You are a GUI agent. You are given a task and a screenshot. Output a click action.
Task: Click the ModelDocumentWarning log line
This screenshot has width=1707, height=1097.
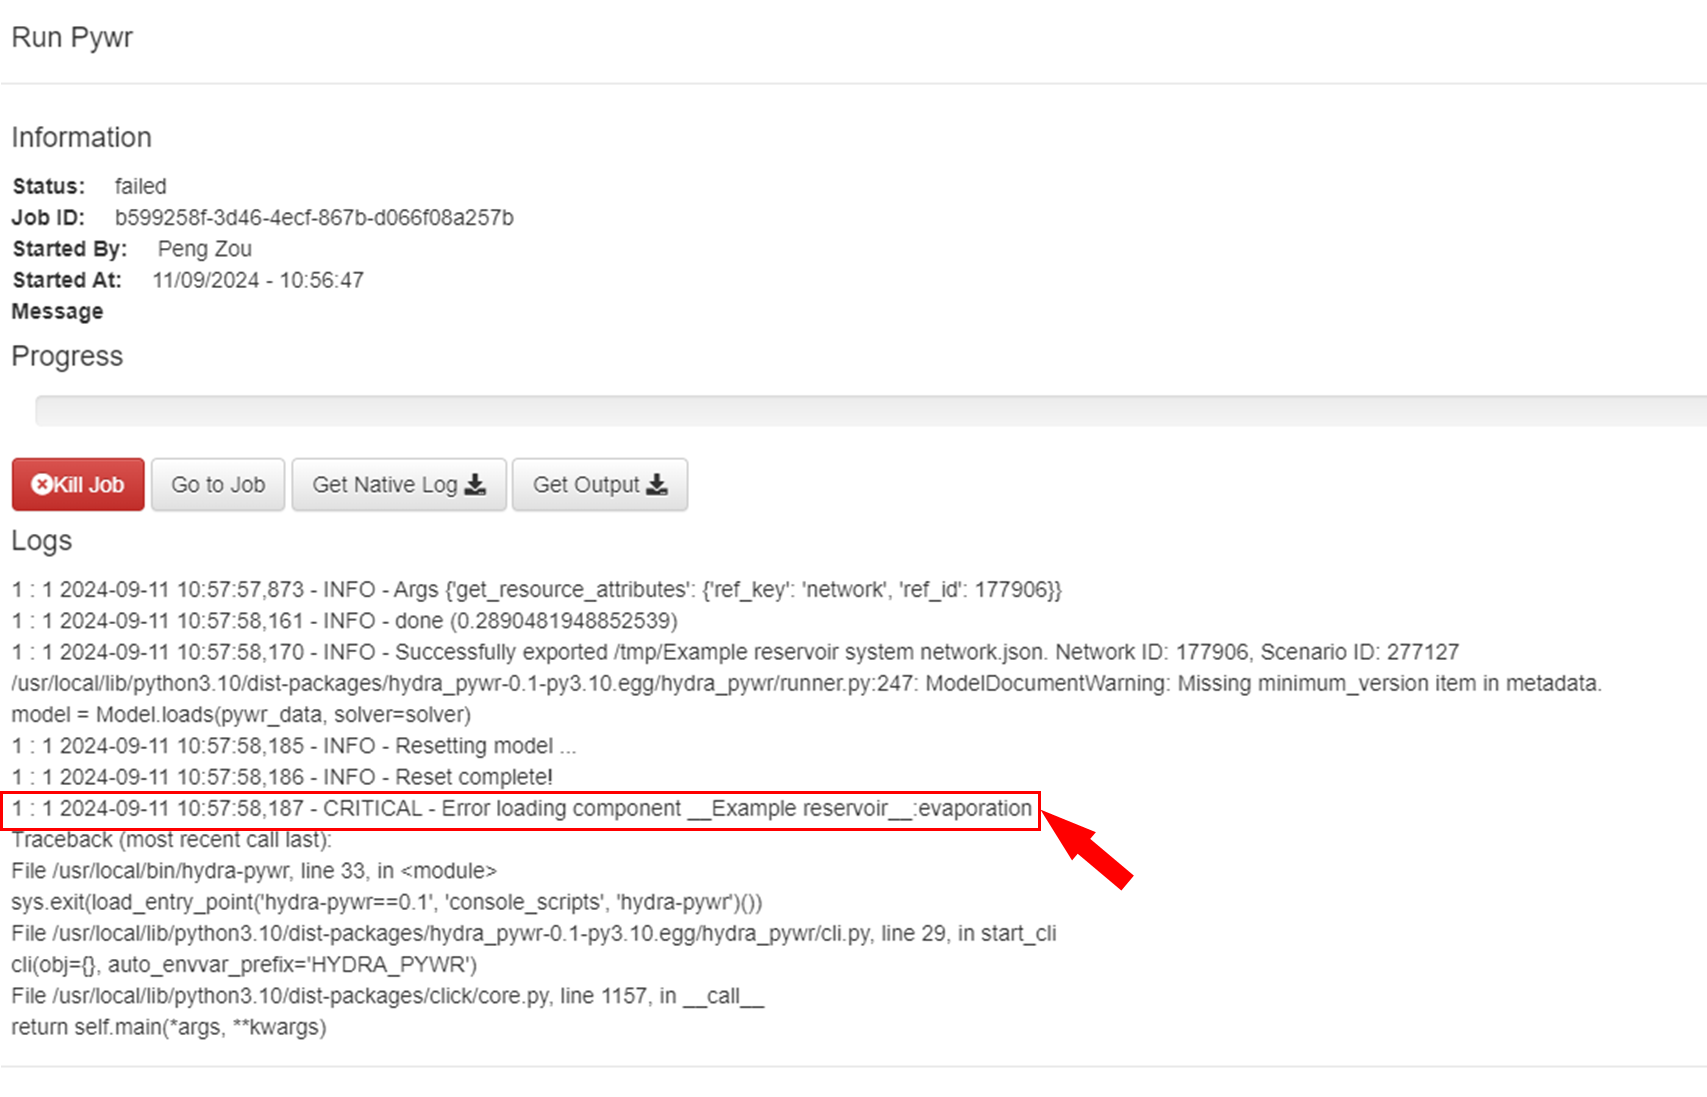[806, 684]
